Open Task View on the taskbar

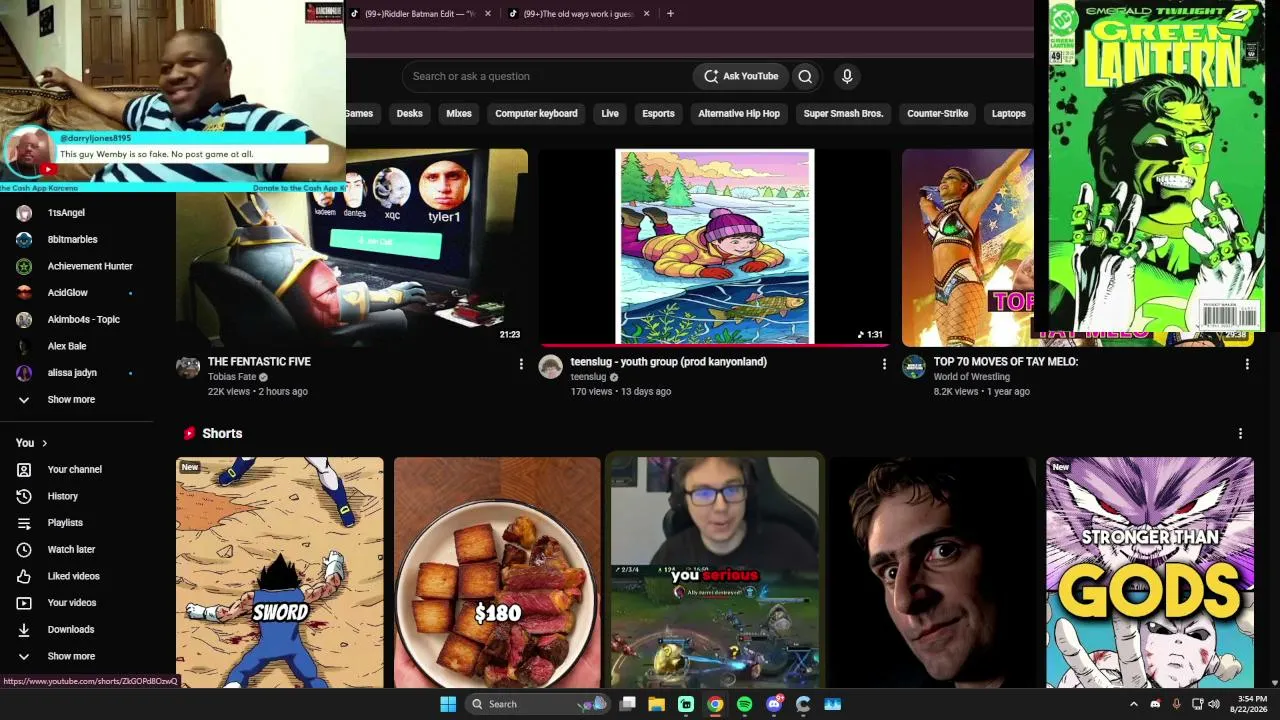click(x=628, y=704)
